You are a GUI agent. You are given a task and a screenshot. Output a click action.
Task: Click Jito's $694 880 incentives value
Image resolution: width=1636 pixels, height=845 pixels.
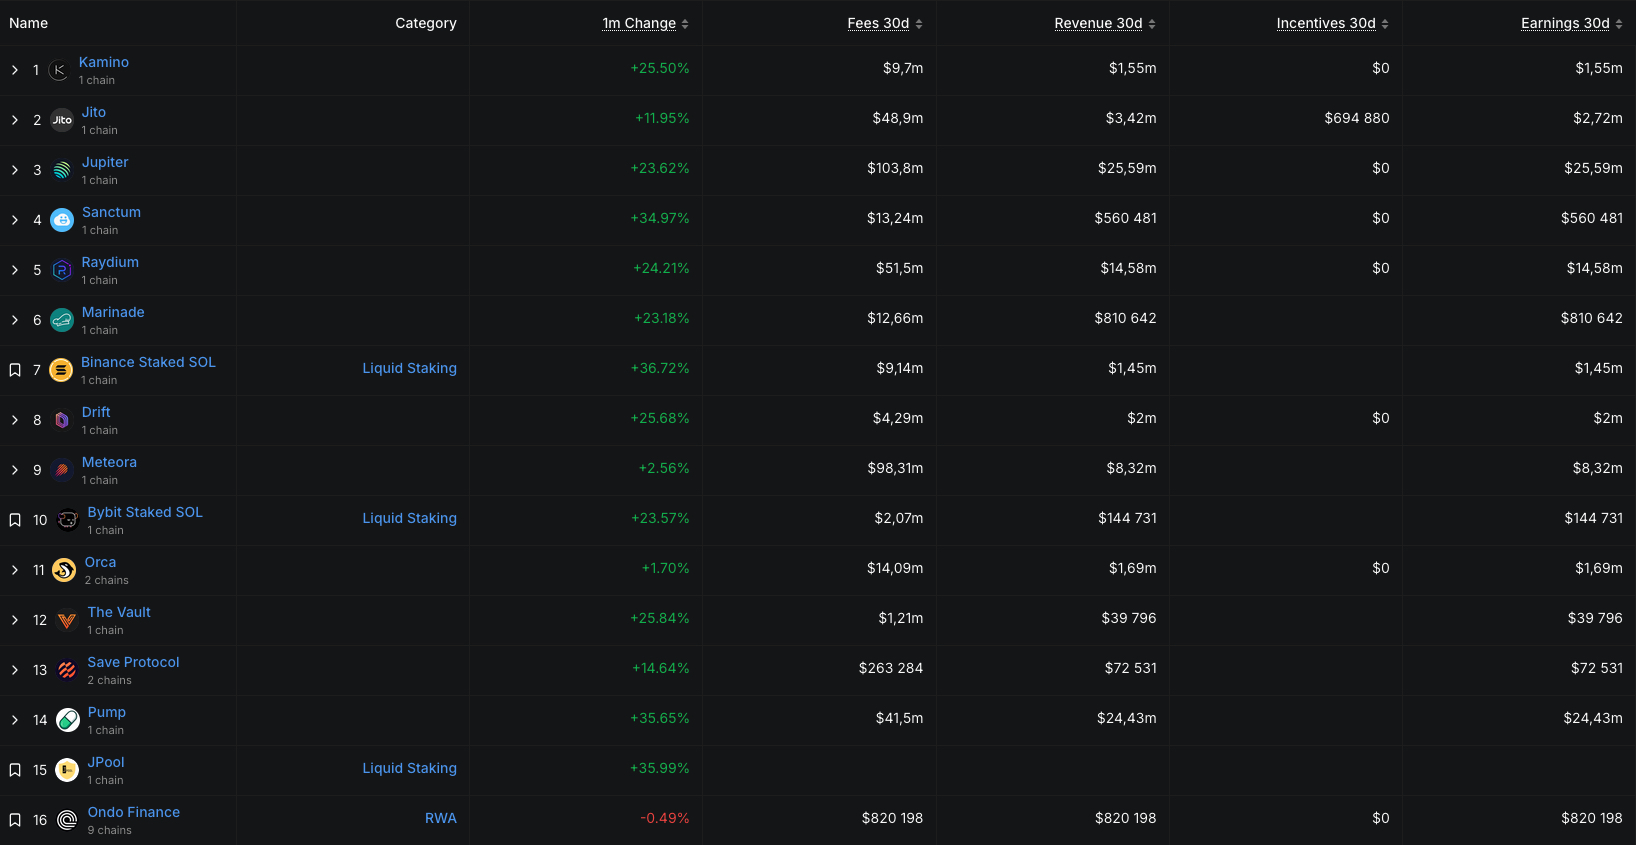(1357, 118)
